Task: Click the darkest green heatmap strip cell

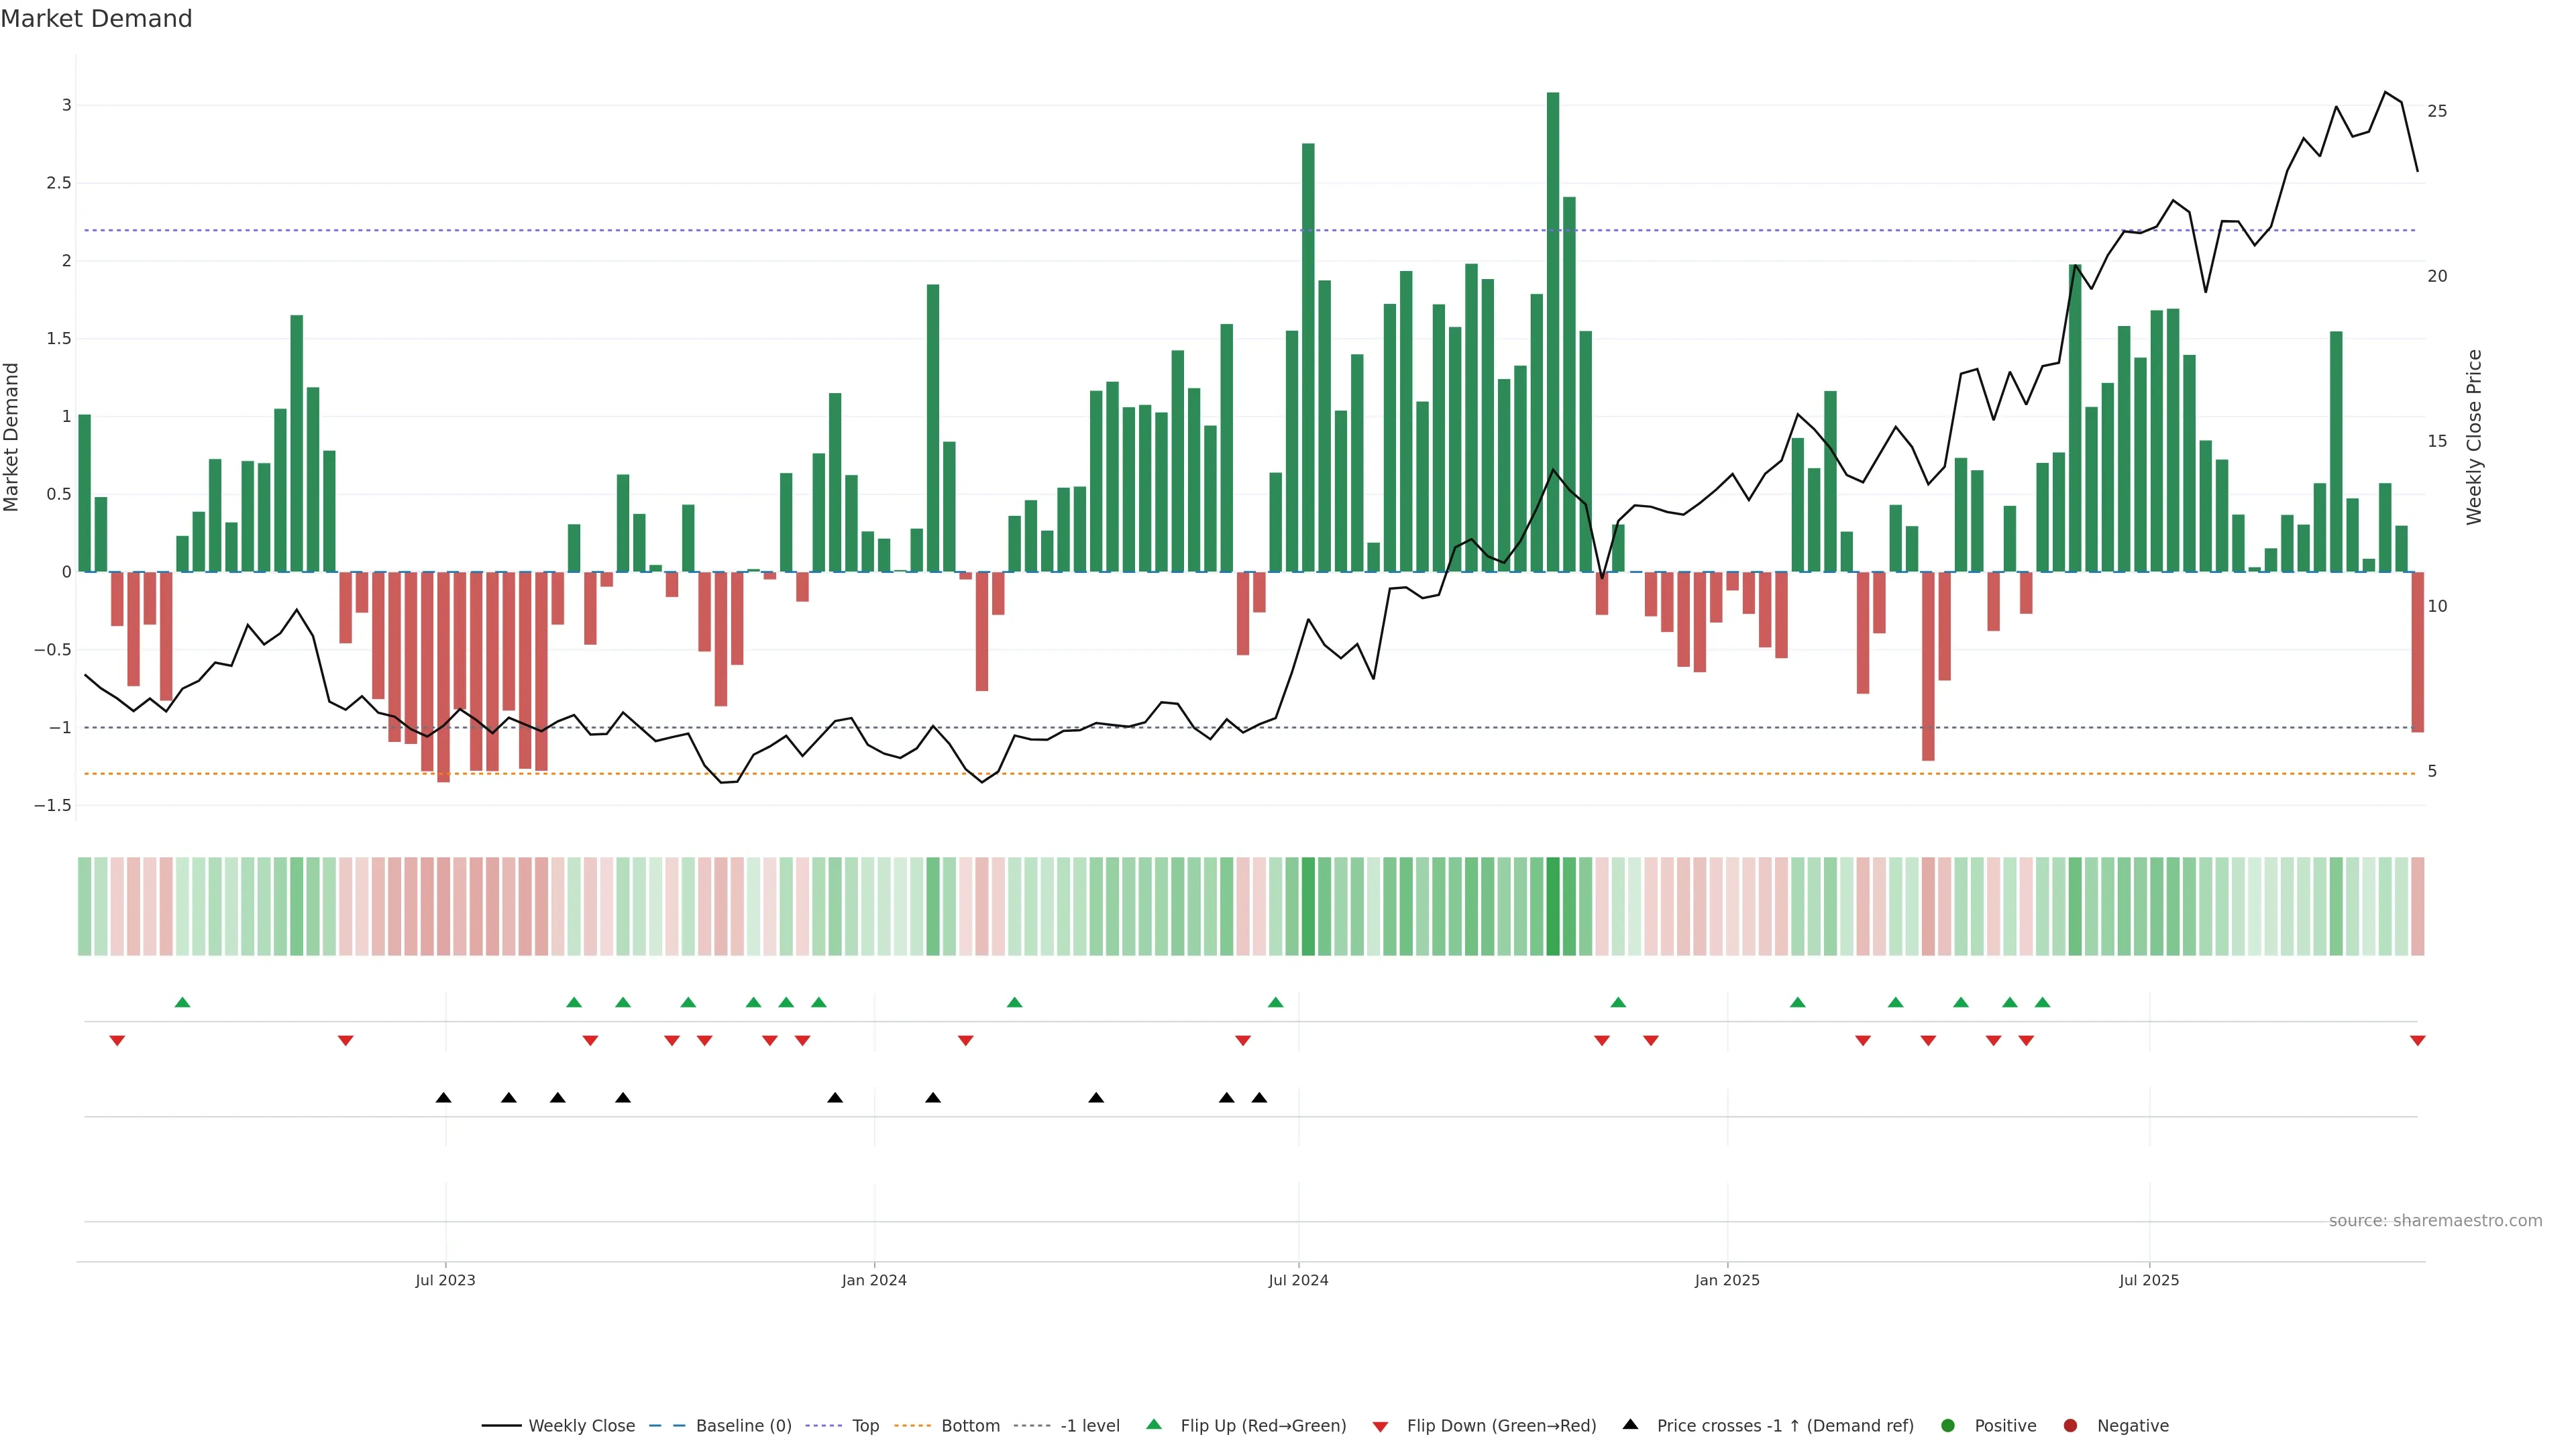Action: pyautogui.click(x=1552, y=906)
